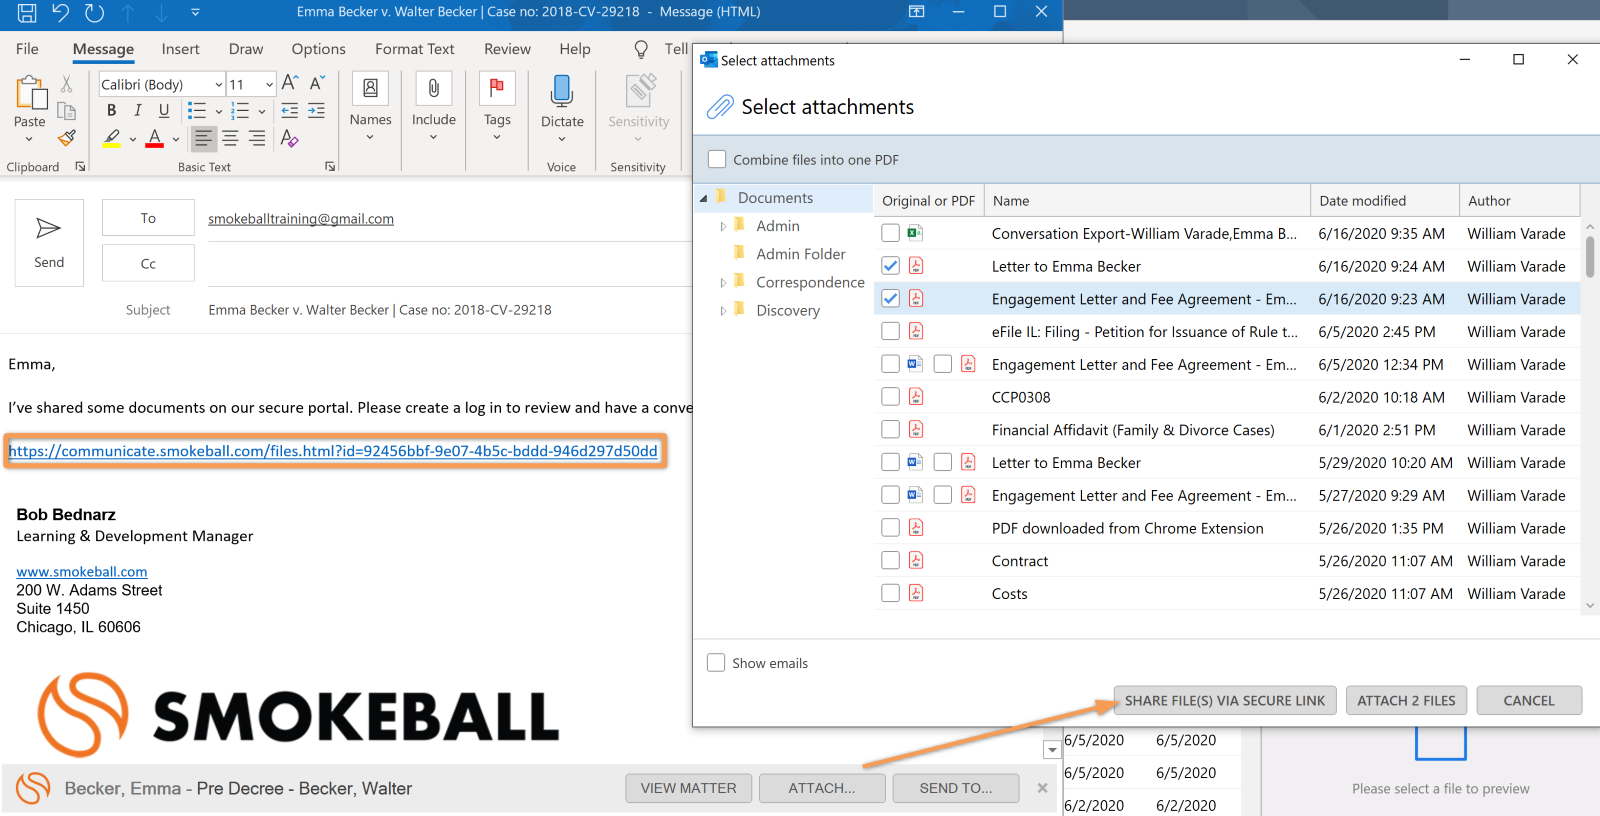Click the numbered list icon
The image size is (1600, 816).
[240, 111]
